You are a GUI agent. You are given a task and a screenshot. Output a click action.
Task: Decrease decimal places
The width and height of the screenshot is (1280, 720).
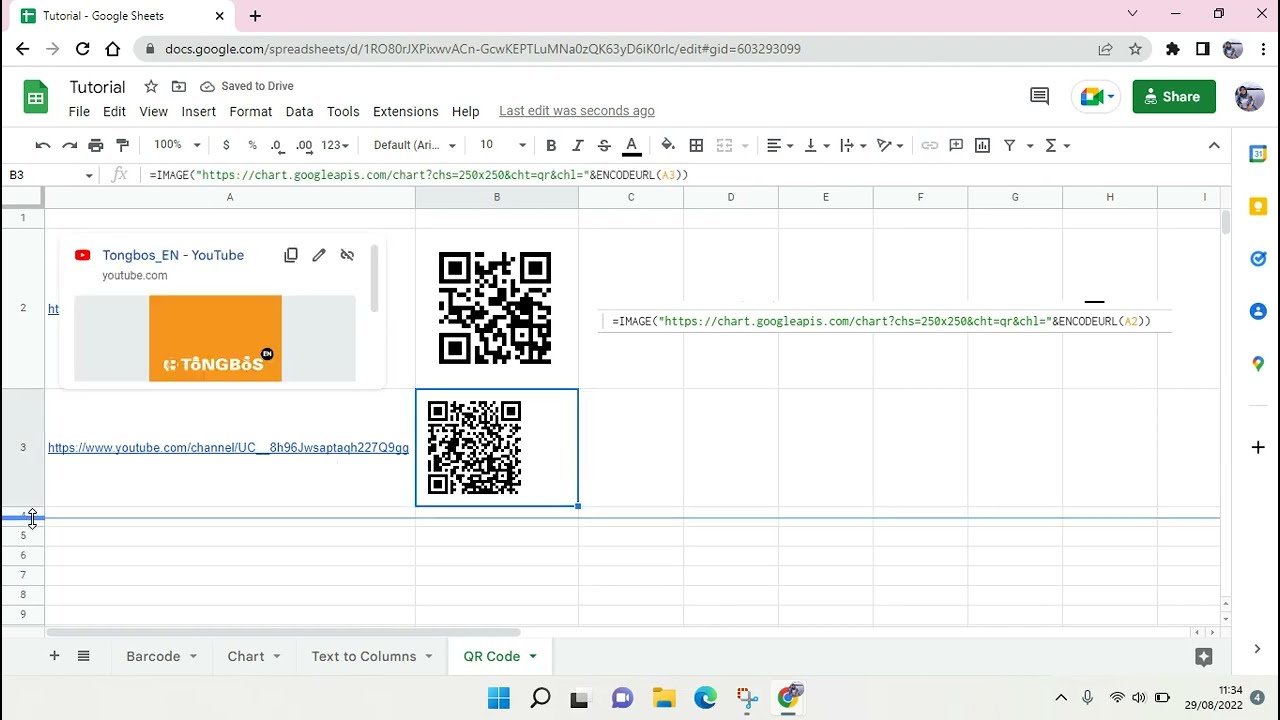tap(277, 145)
